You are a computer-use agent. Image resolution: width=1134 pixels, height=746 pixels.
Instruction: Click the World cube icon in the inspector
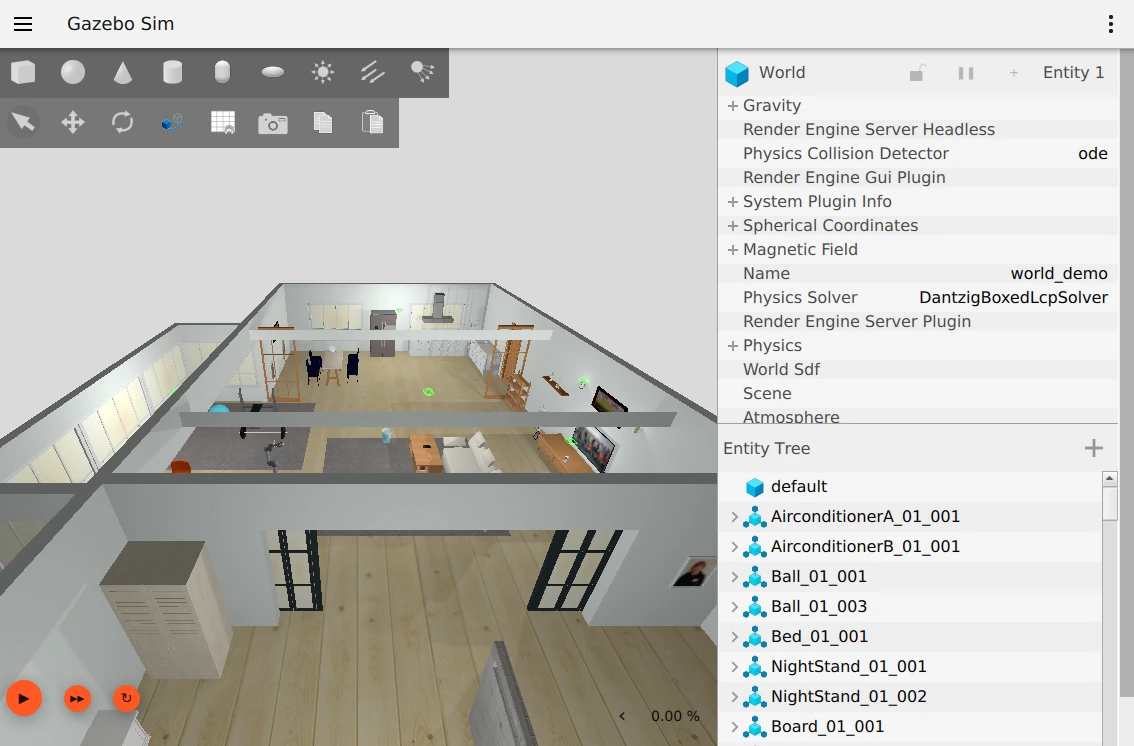tap(737, 73)
